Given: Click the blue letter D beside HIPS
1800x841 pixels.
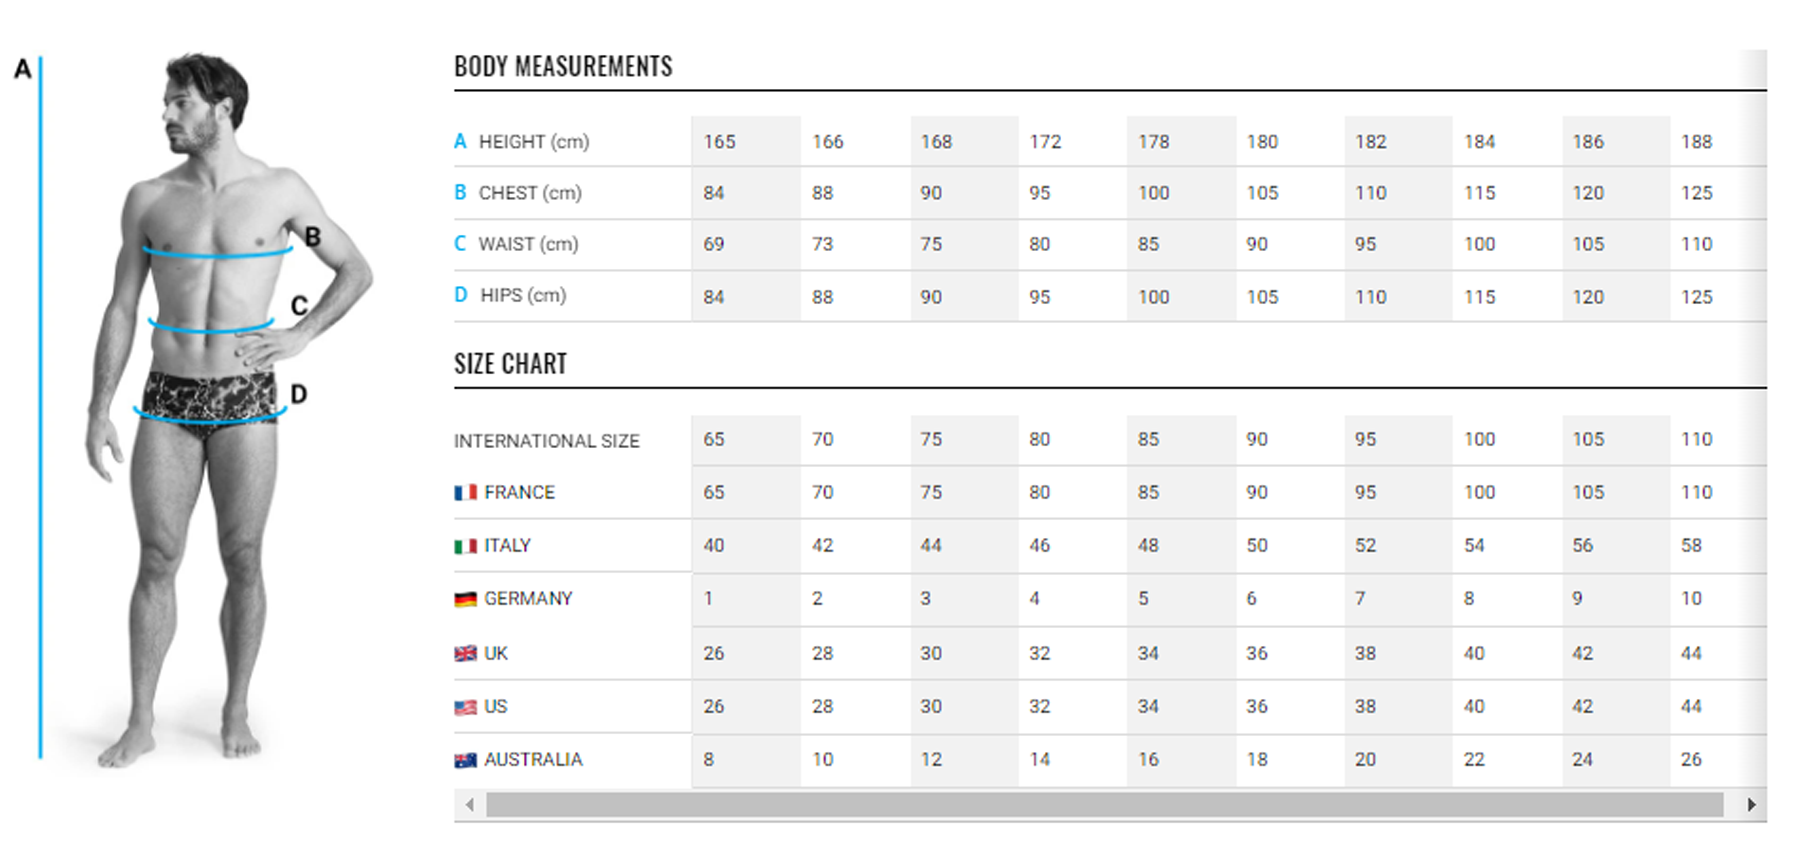Looking at the screenshot, I should pos(460,295).
